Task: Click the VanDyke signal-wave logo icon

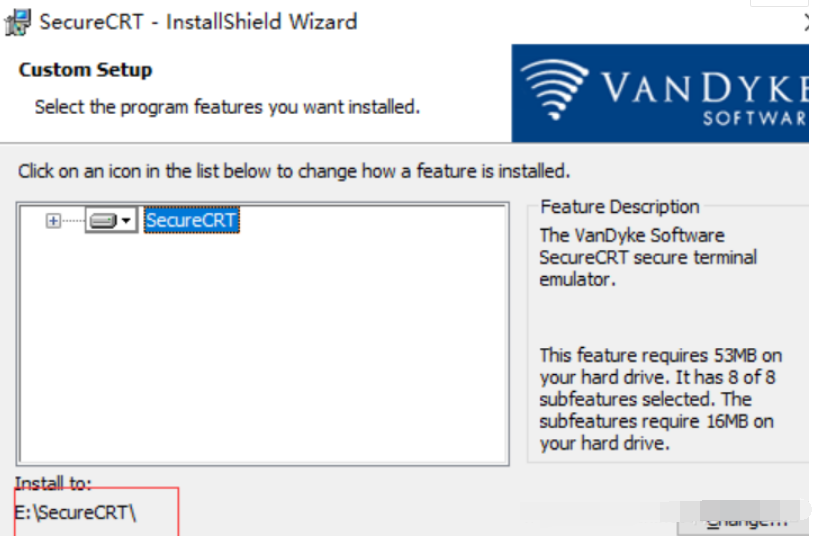Action: (x=557, y=90)
